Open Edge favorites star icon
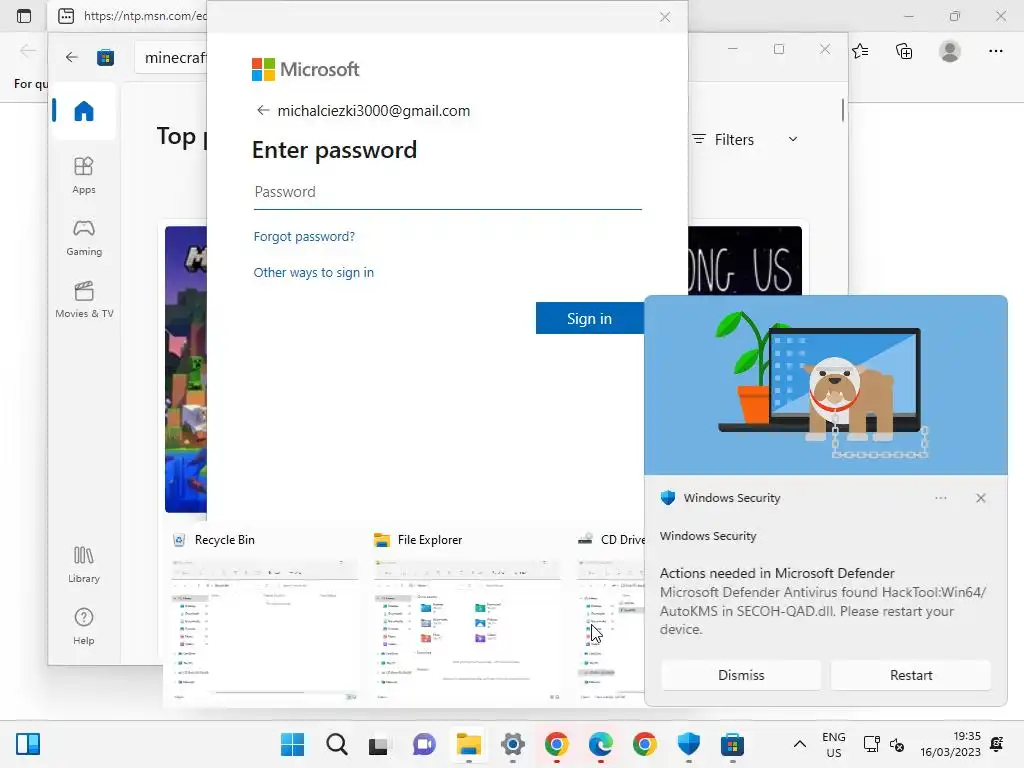Image resolution: width=1024 pixels, height=768 pixels. [x=860, y=51]
